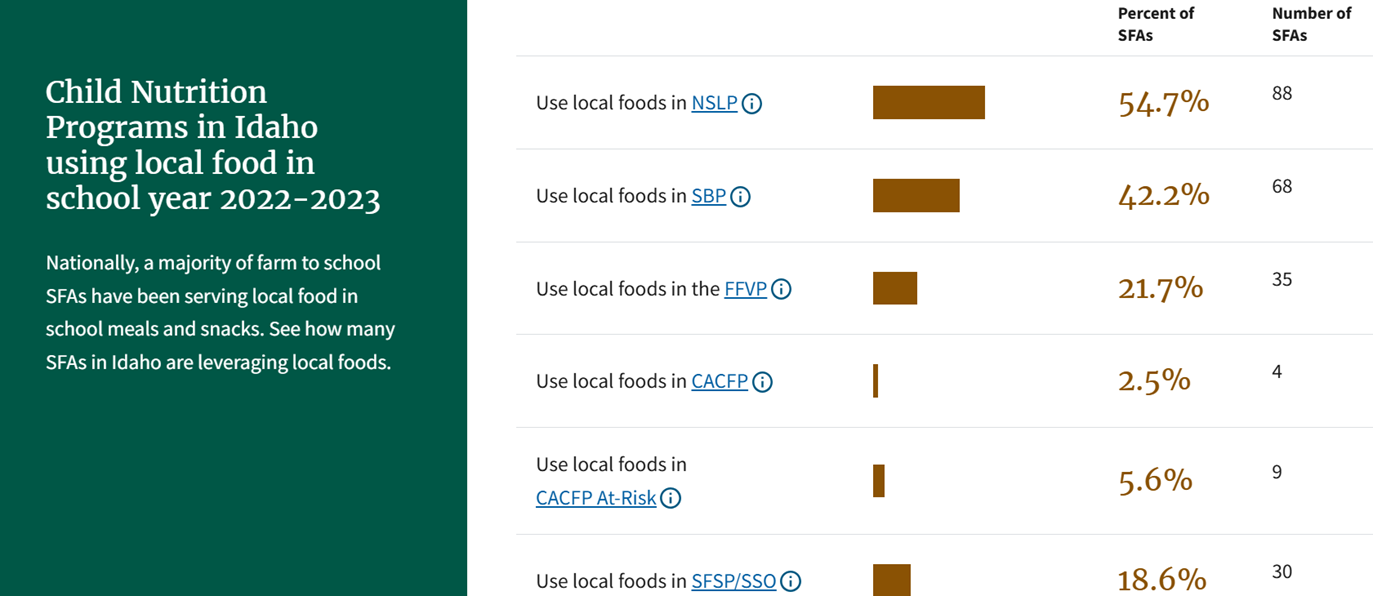The height and width of the screenshot is (596, 1373).
Task: Click the info icon next to SFSP/SSO
Action: click(790, 581)
